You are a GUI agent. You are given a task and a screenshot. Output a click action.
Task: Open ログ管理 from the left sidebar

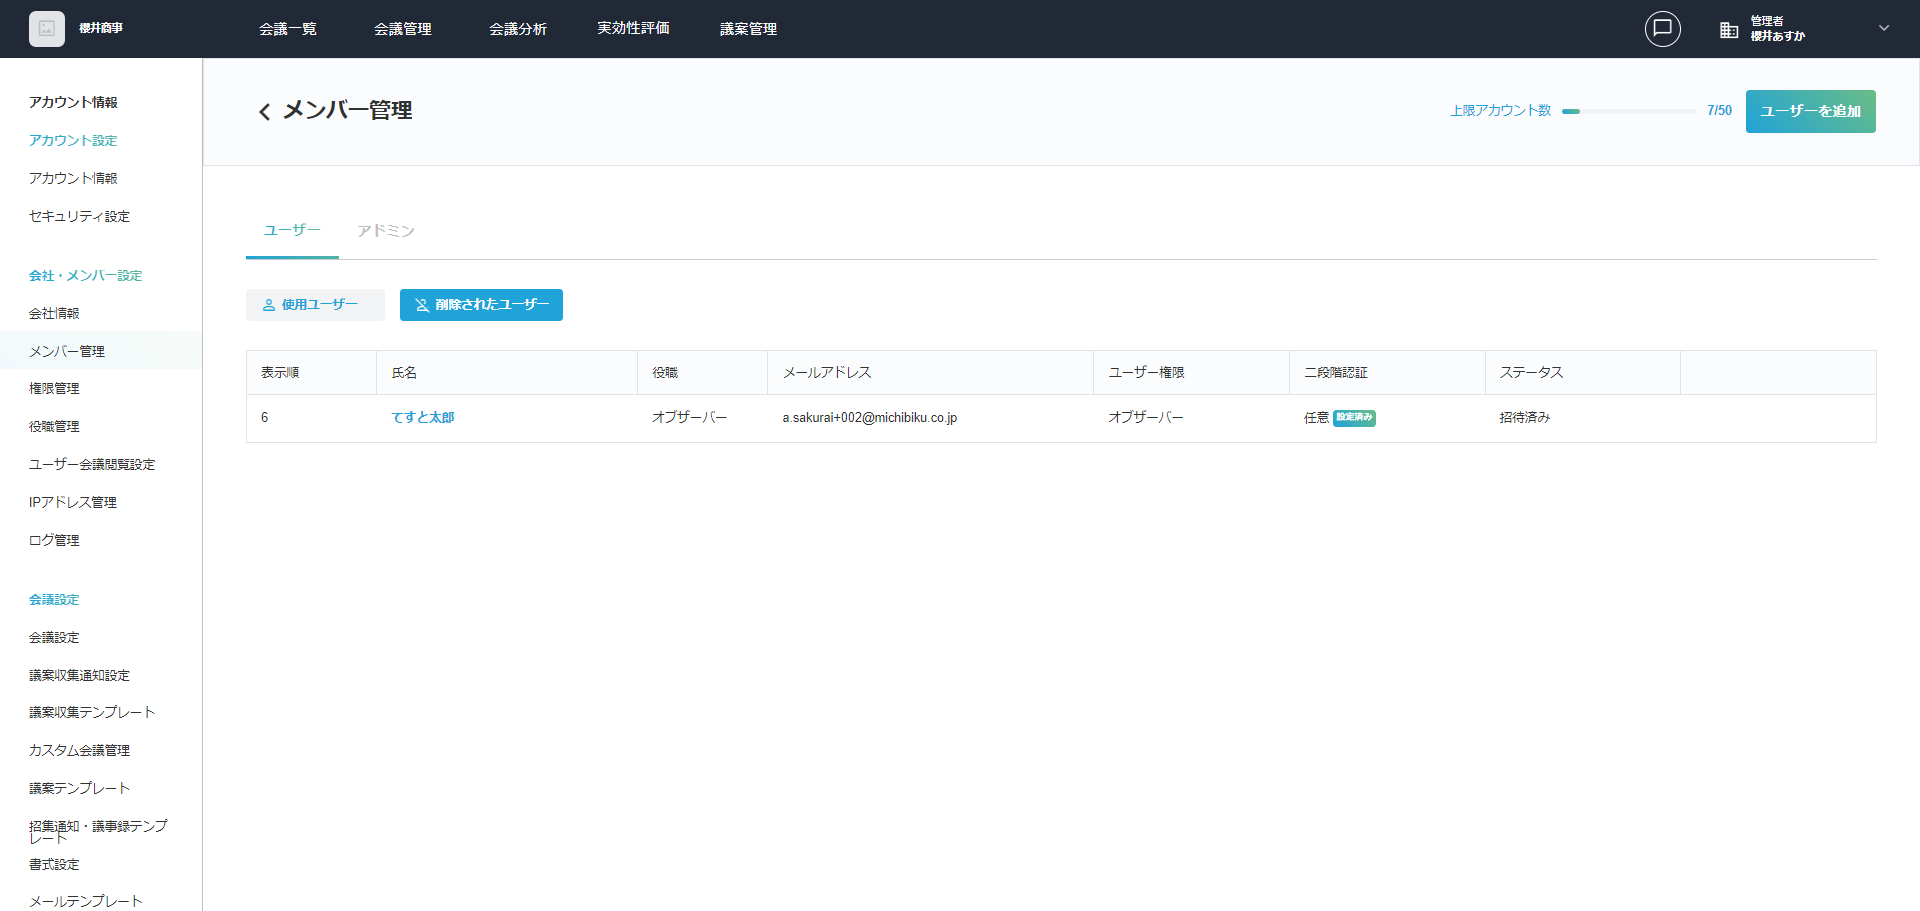[x=54, y=540]
